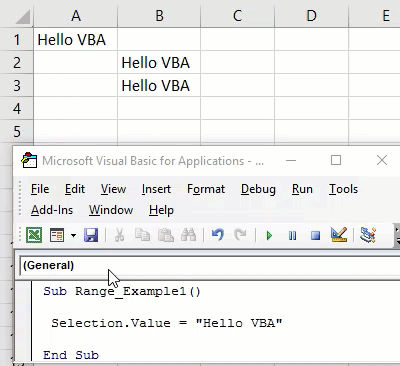The image size is (400, 366).
Task: Click row 1 header in Excel
Action: (x=17, y=39)
